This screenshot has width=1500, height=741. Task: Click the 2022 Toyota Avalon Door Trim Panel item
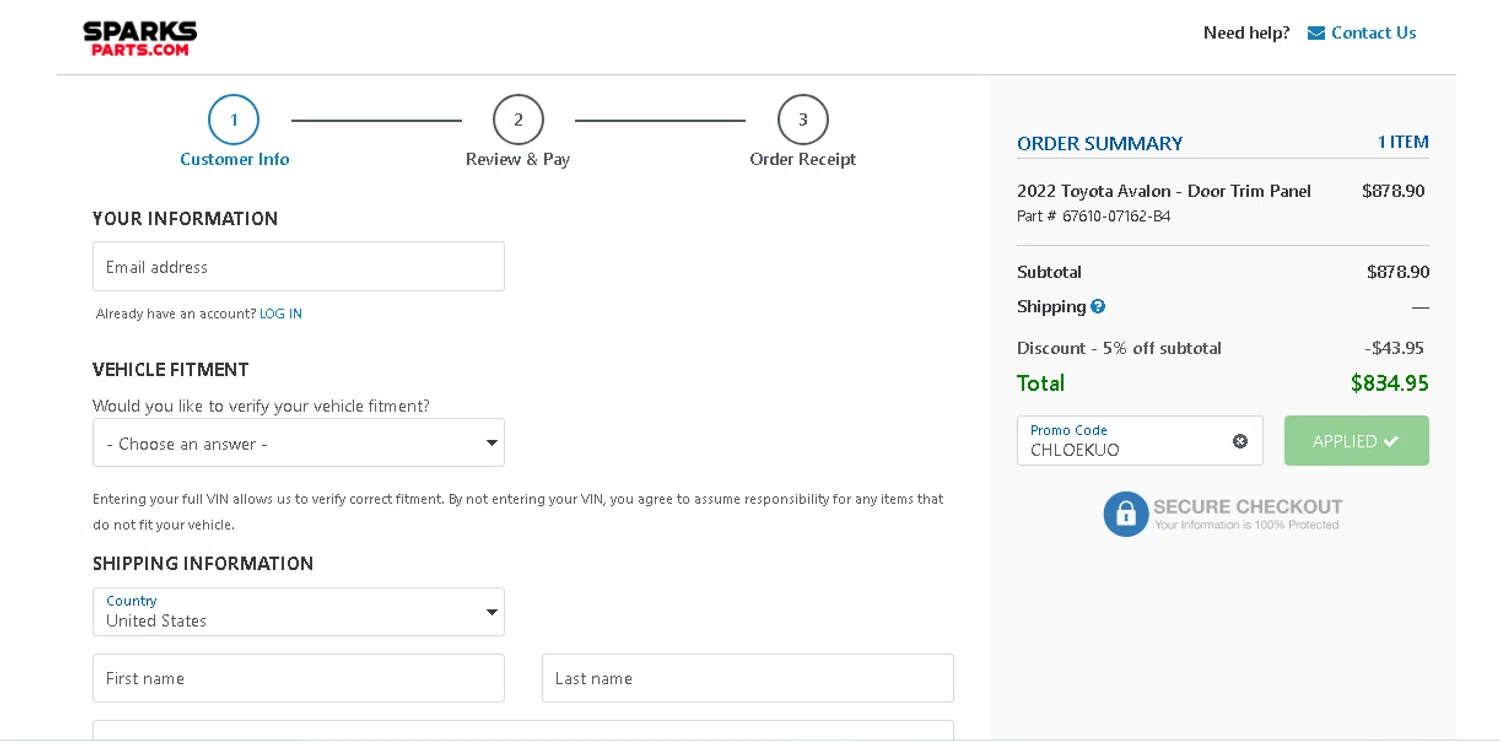pos(1164,191)
